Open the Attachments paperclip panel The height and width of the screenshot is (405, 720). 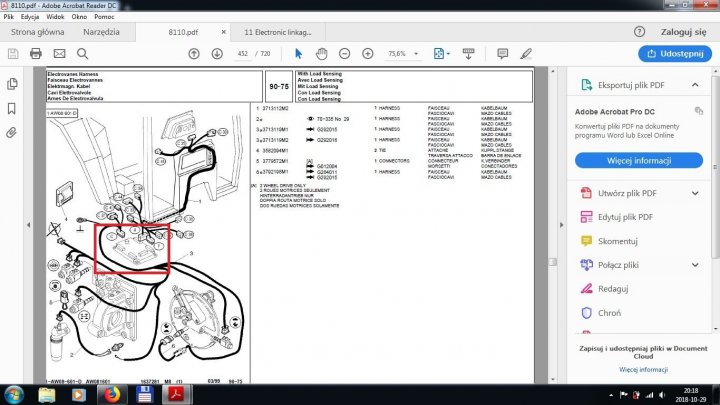[x=12, y=132]
